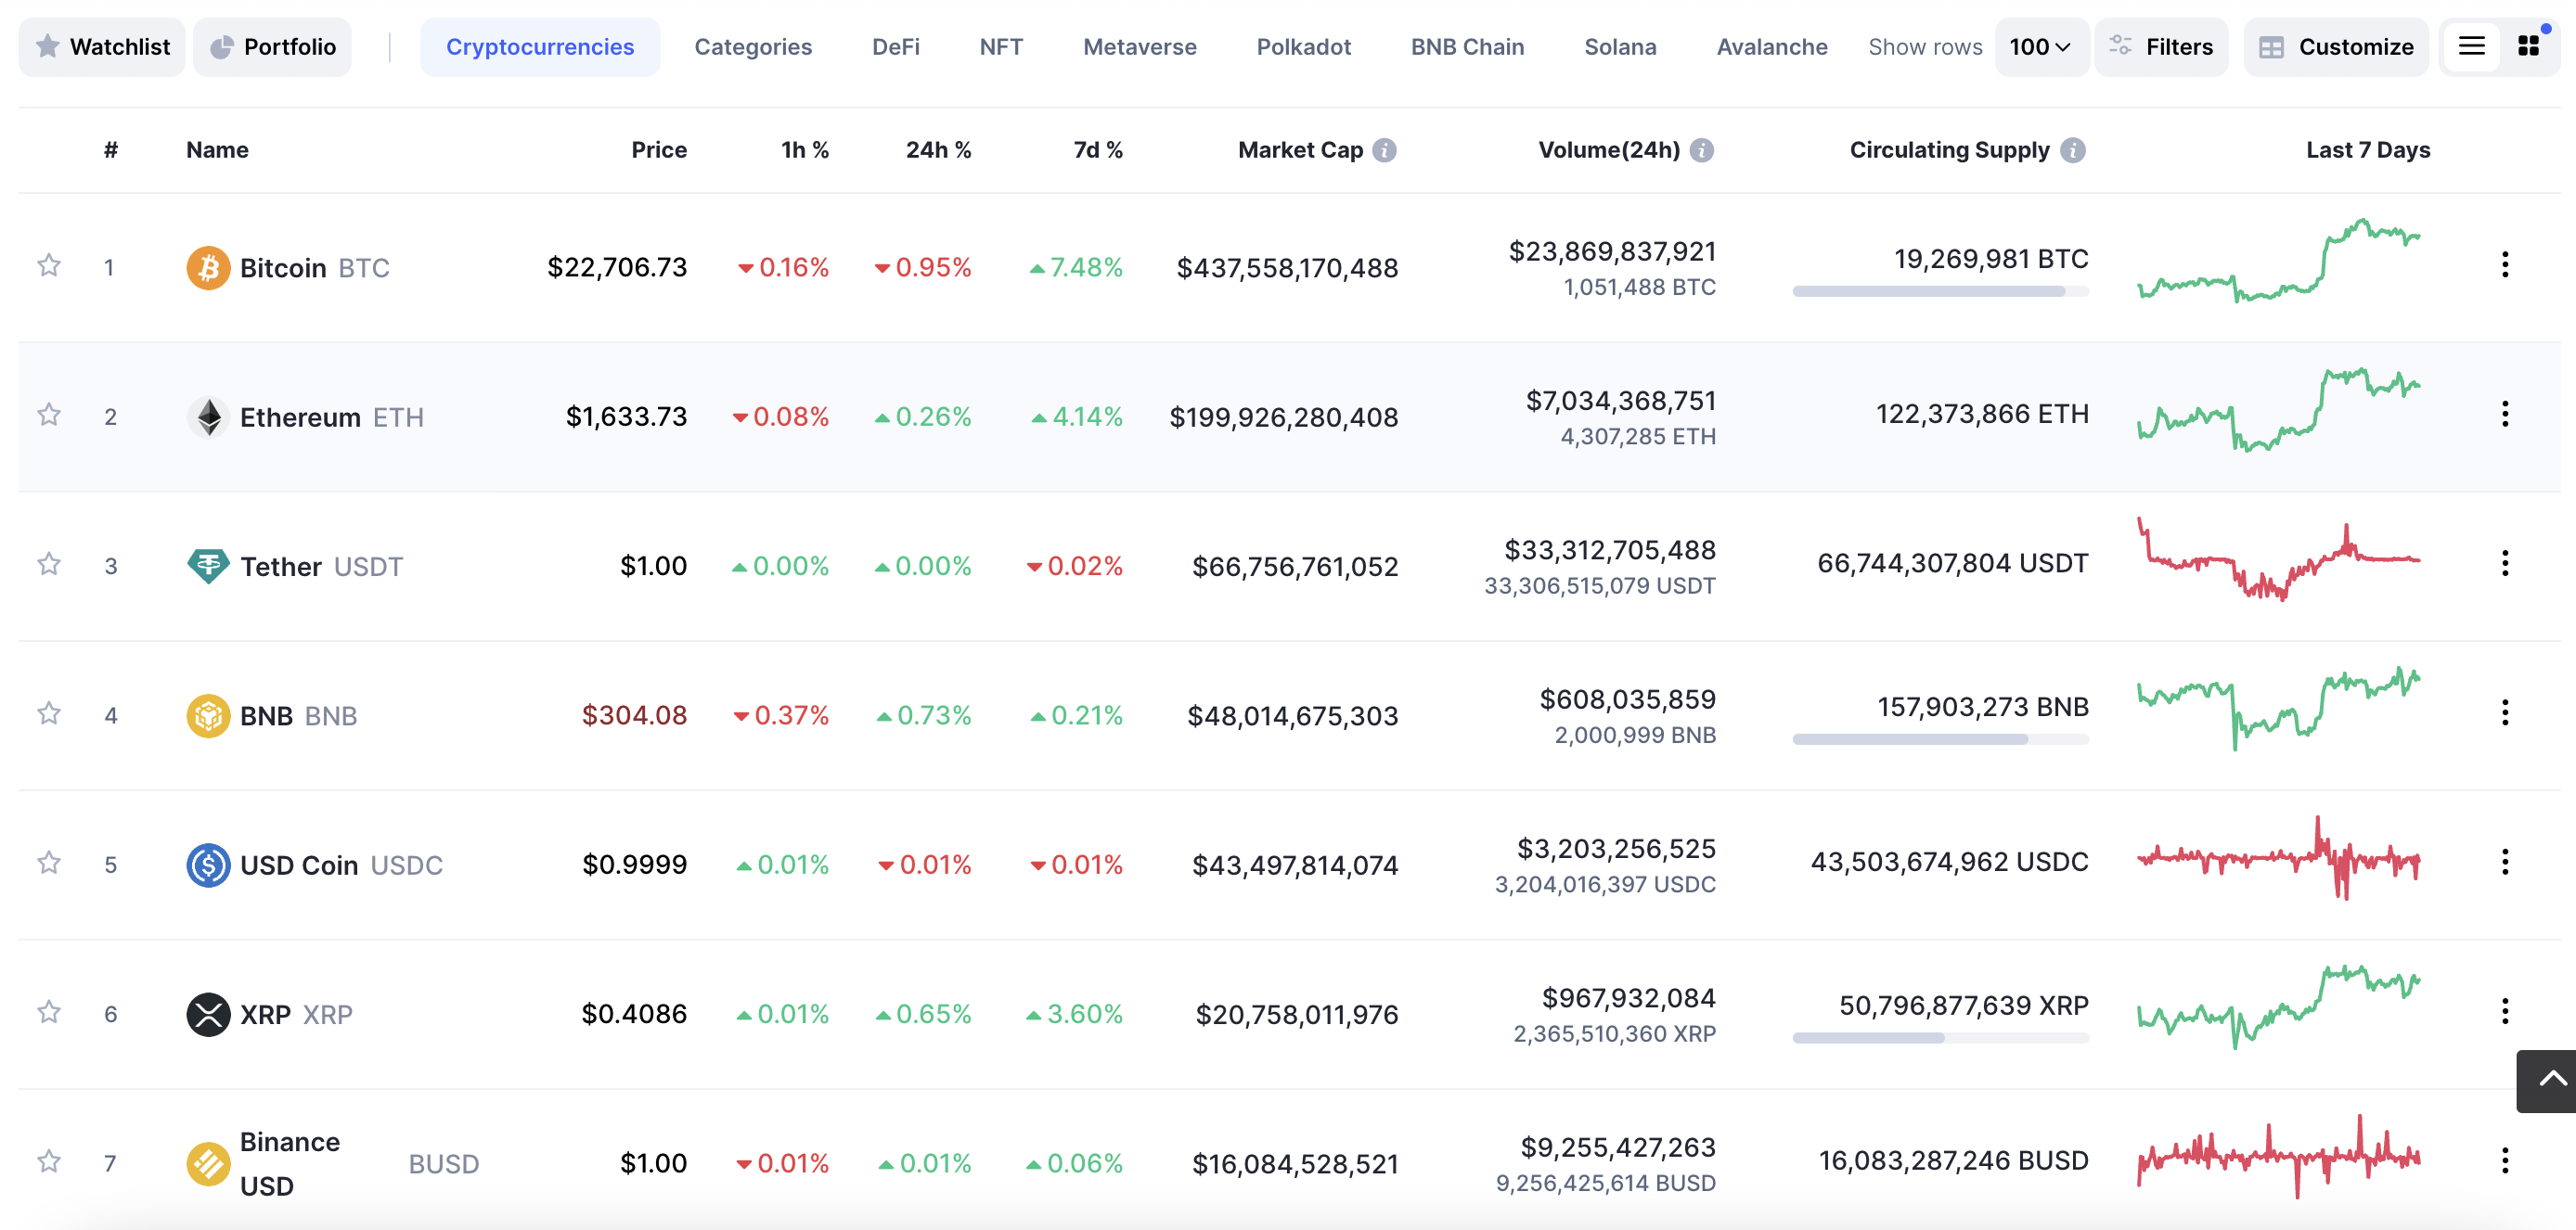Open the Filters panel
The image size is (2576, 1230).
coord(2161,47)
